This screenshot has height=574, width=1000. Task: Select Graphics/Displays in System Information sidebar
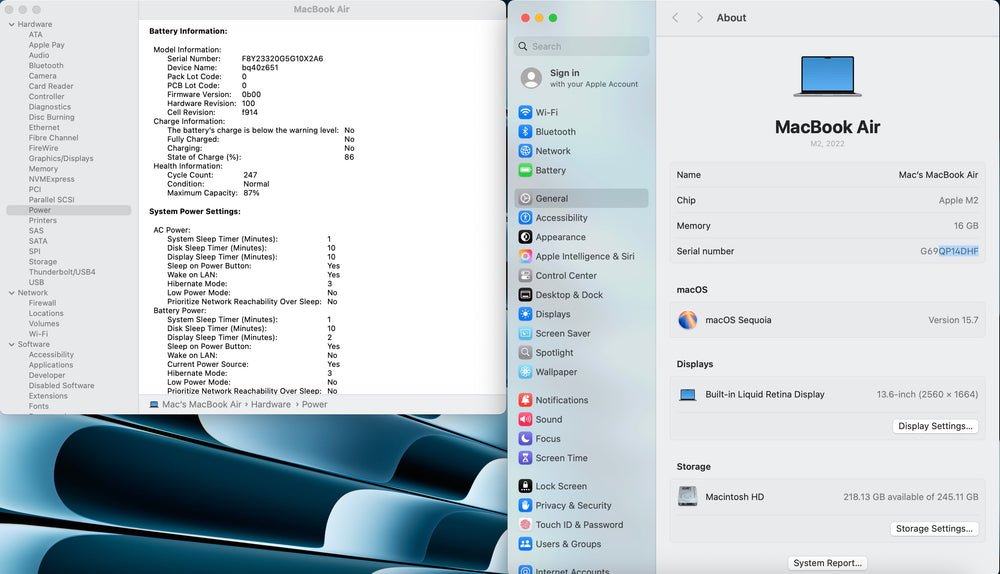coord(61,158)
